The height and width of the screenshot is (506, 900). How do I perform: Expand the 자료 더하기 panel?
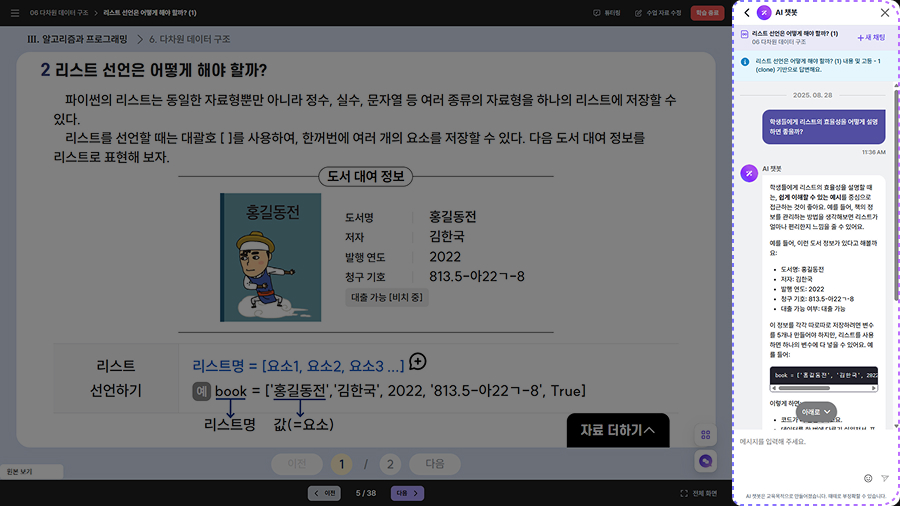pos(618,430)
